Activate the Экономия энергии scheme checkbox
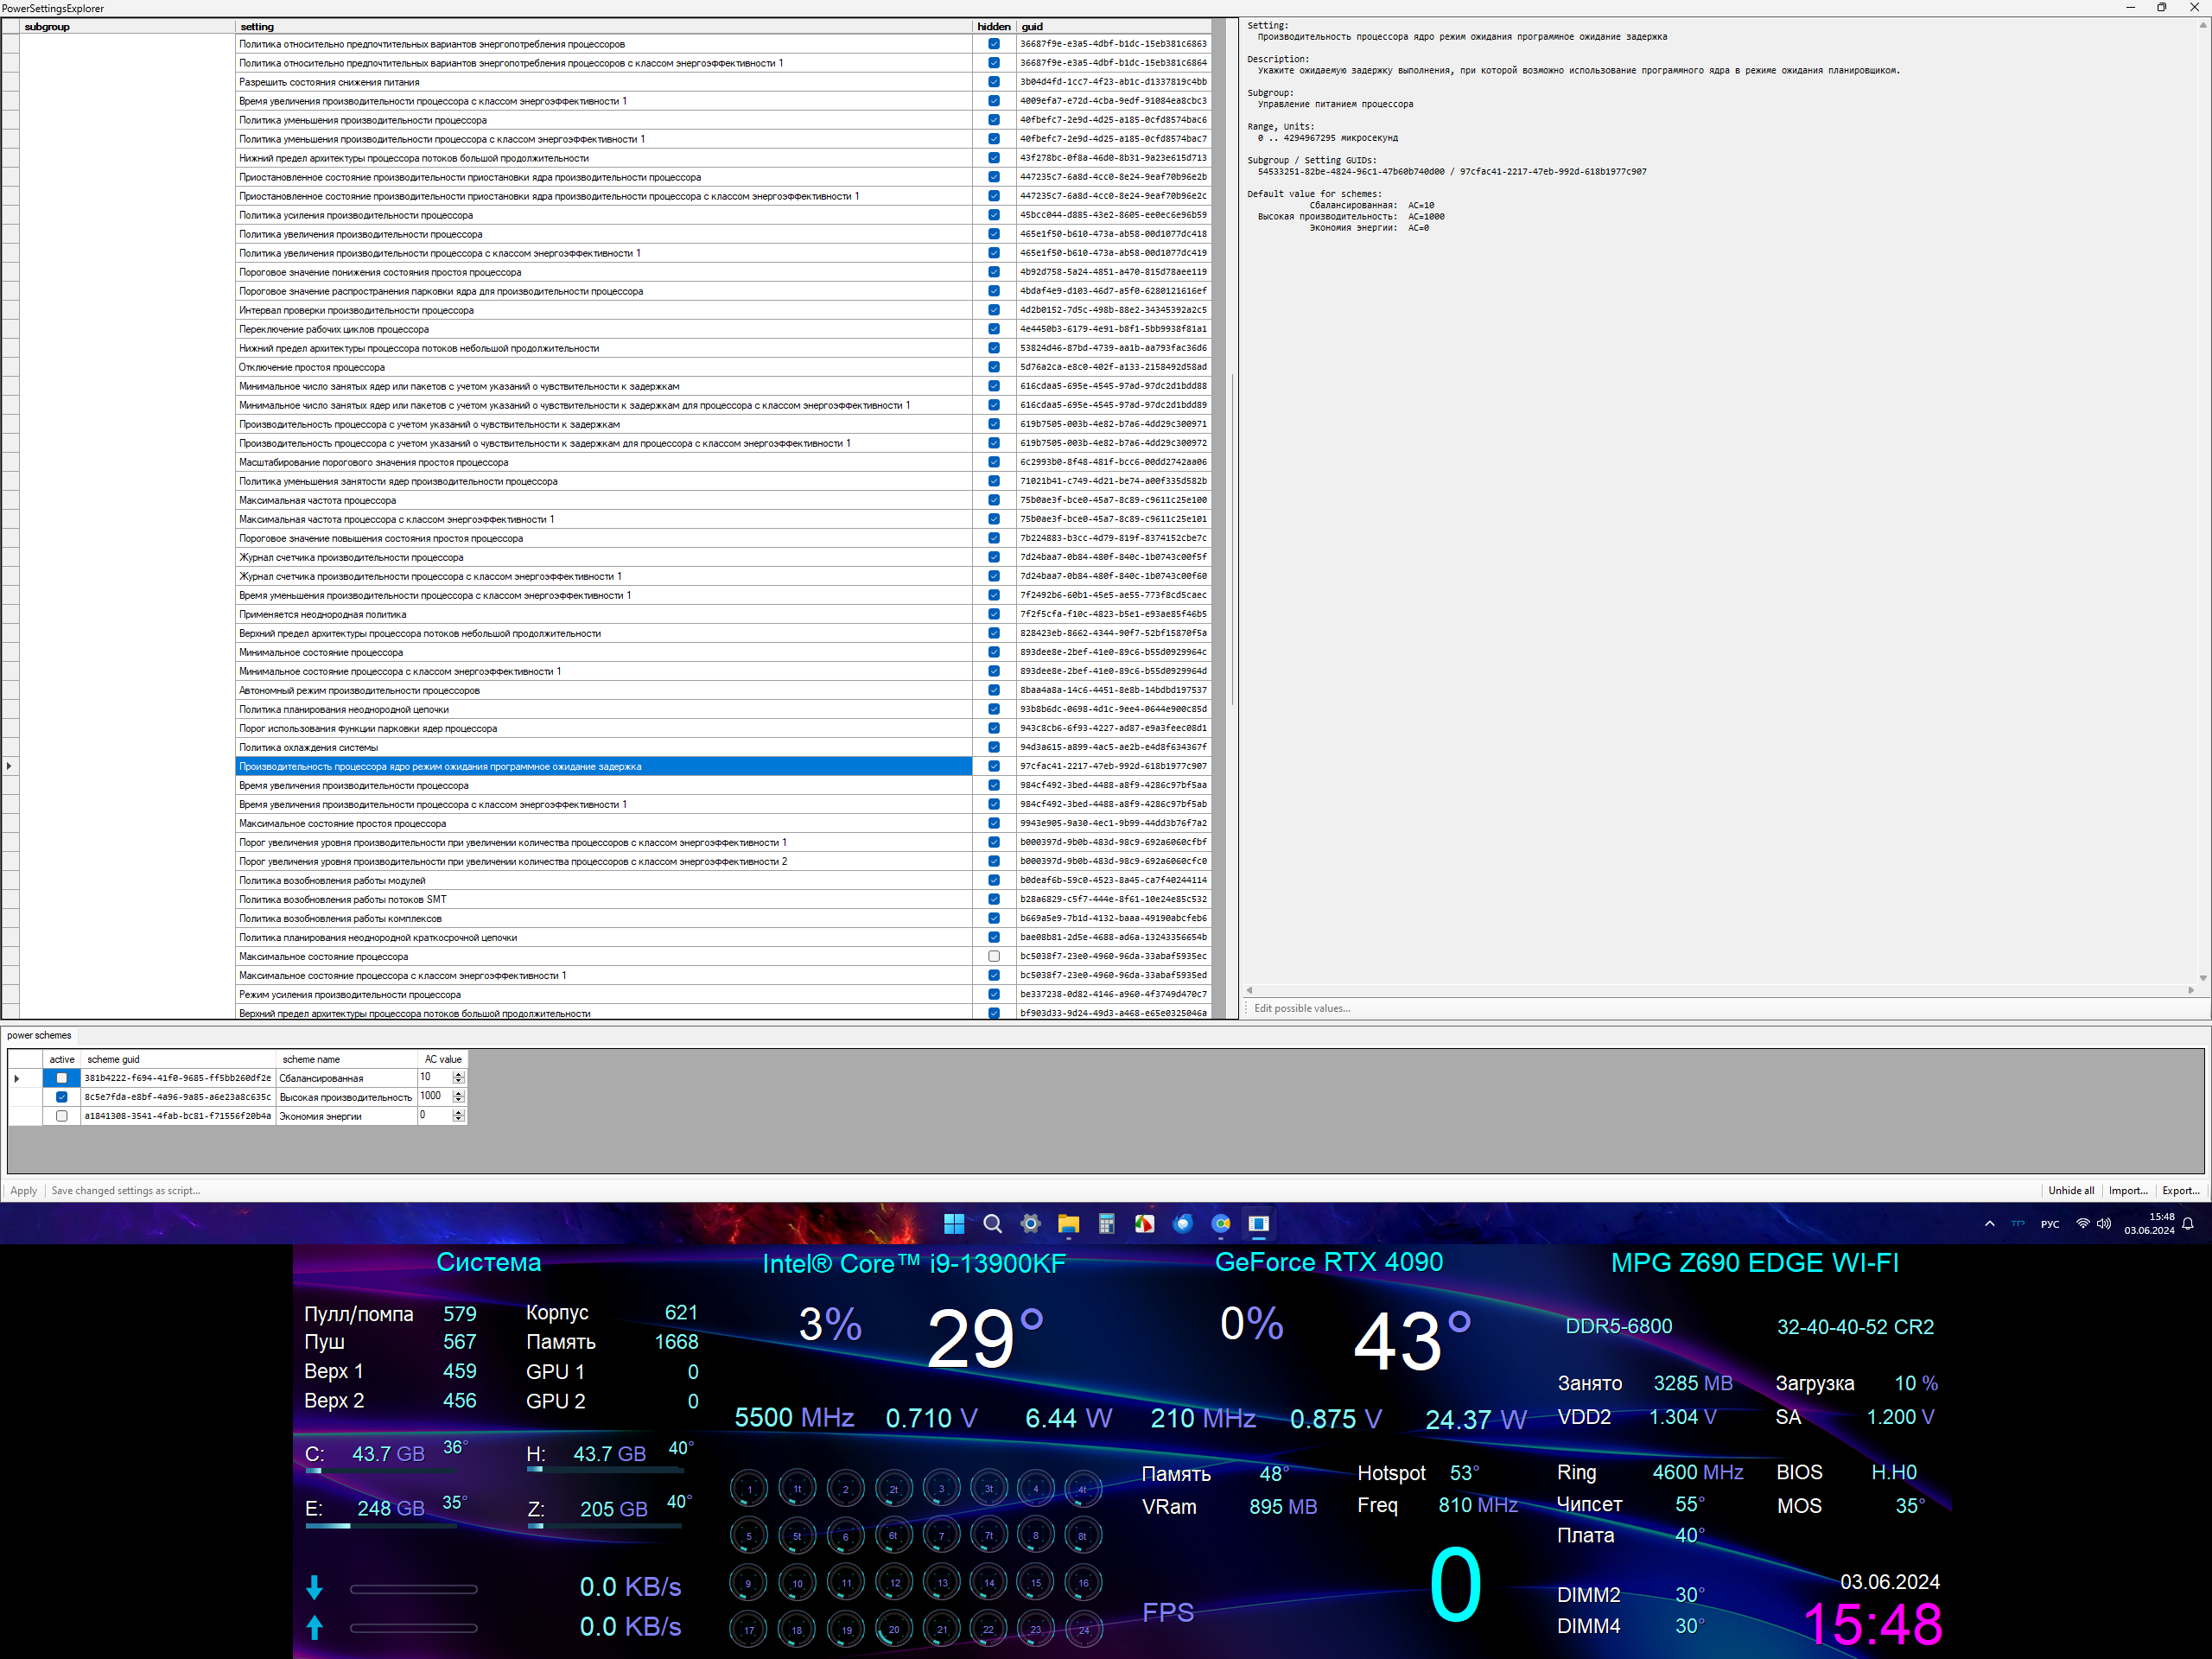 pyautogui.click(x=62, y=1116)
